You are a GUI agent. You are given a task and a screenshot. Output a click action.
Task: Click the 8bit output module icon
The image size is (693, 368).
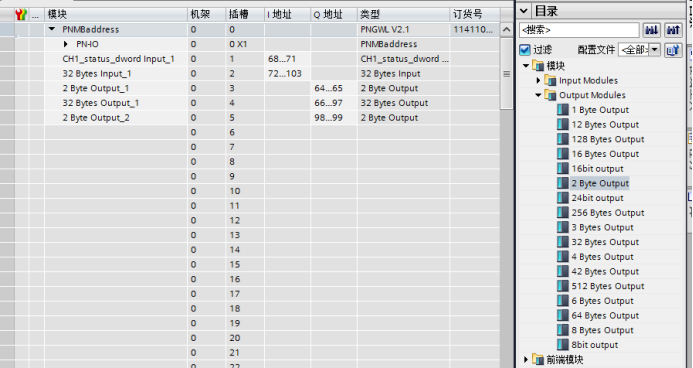[563, 345]
